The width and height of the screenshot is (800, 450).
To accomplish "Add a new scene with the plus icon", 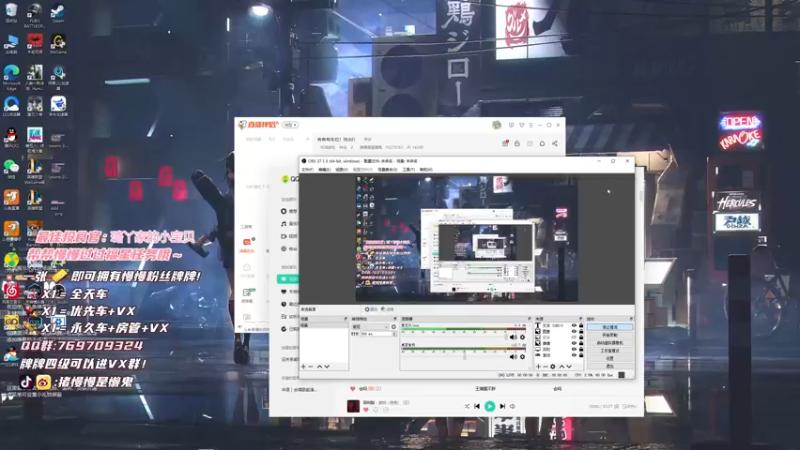I will tap(304, 366).
